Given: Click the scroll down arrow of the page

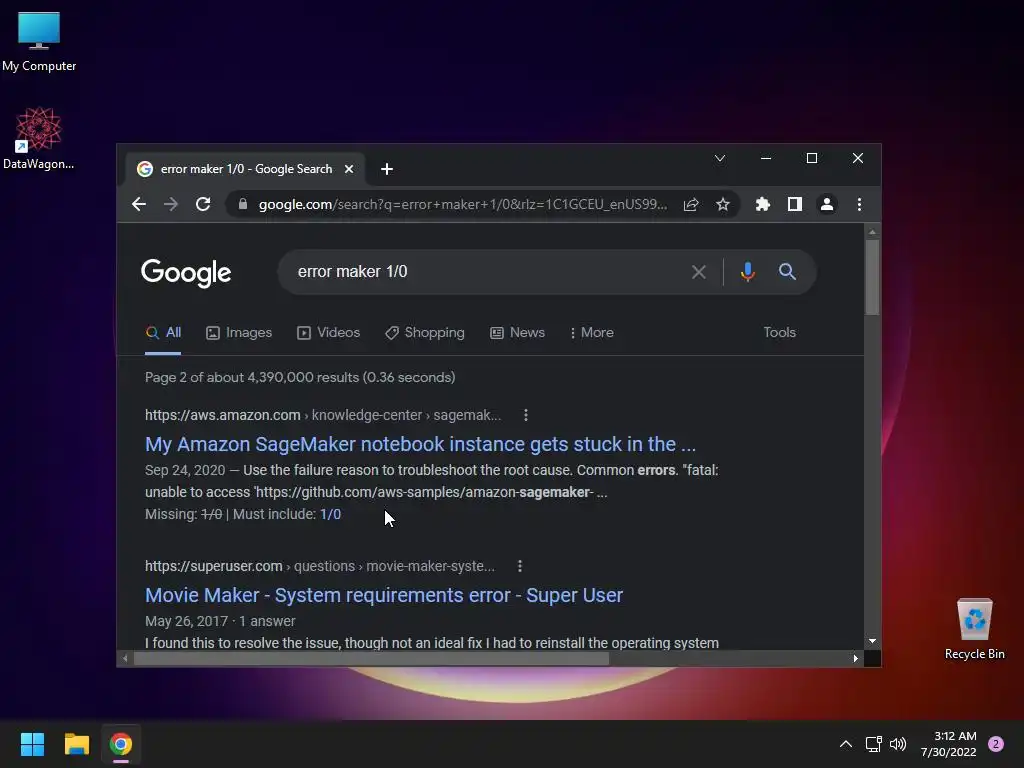Looking at the screenshot, I should pos(872,641).
